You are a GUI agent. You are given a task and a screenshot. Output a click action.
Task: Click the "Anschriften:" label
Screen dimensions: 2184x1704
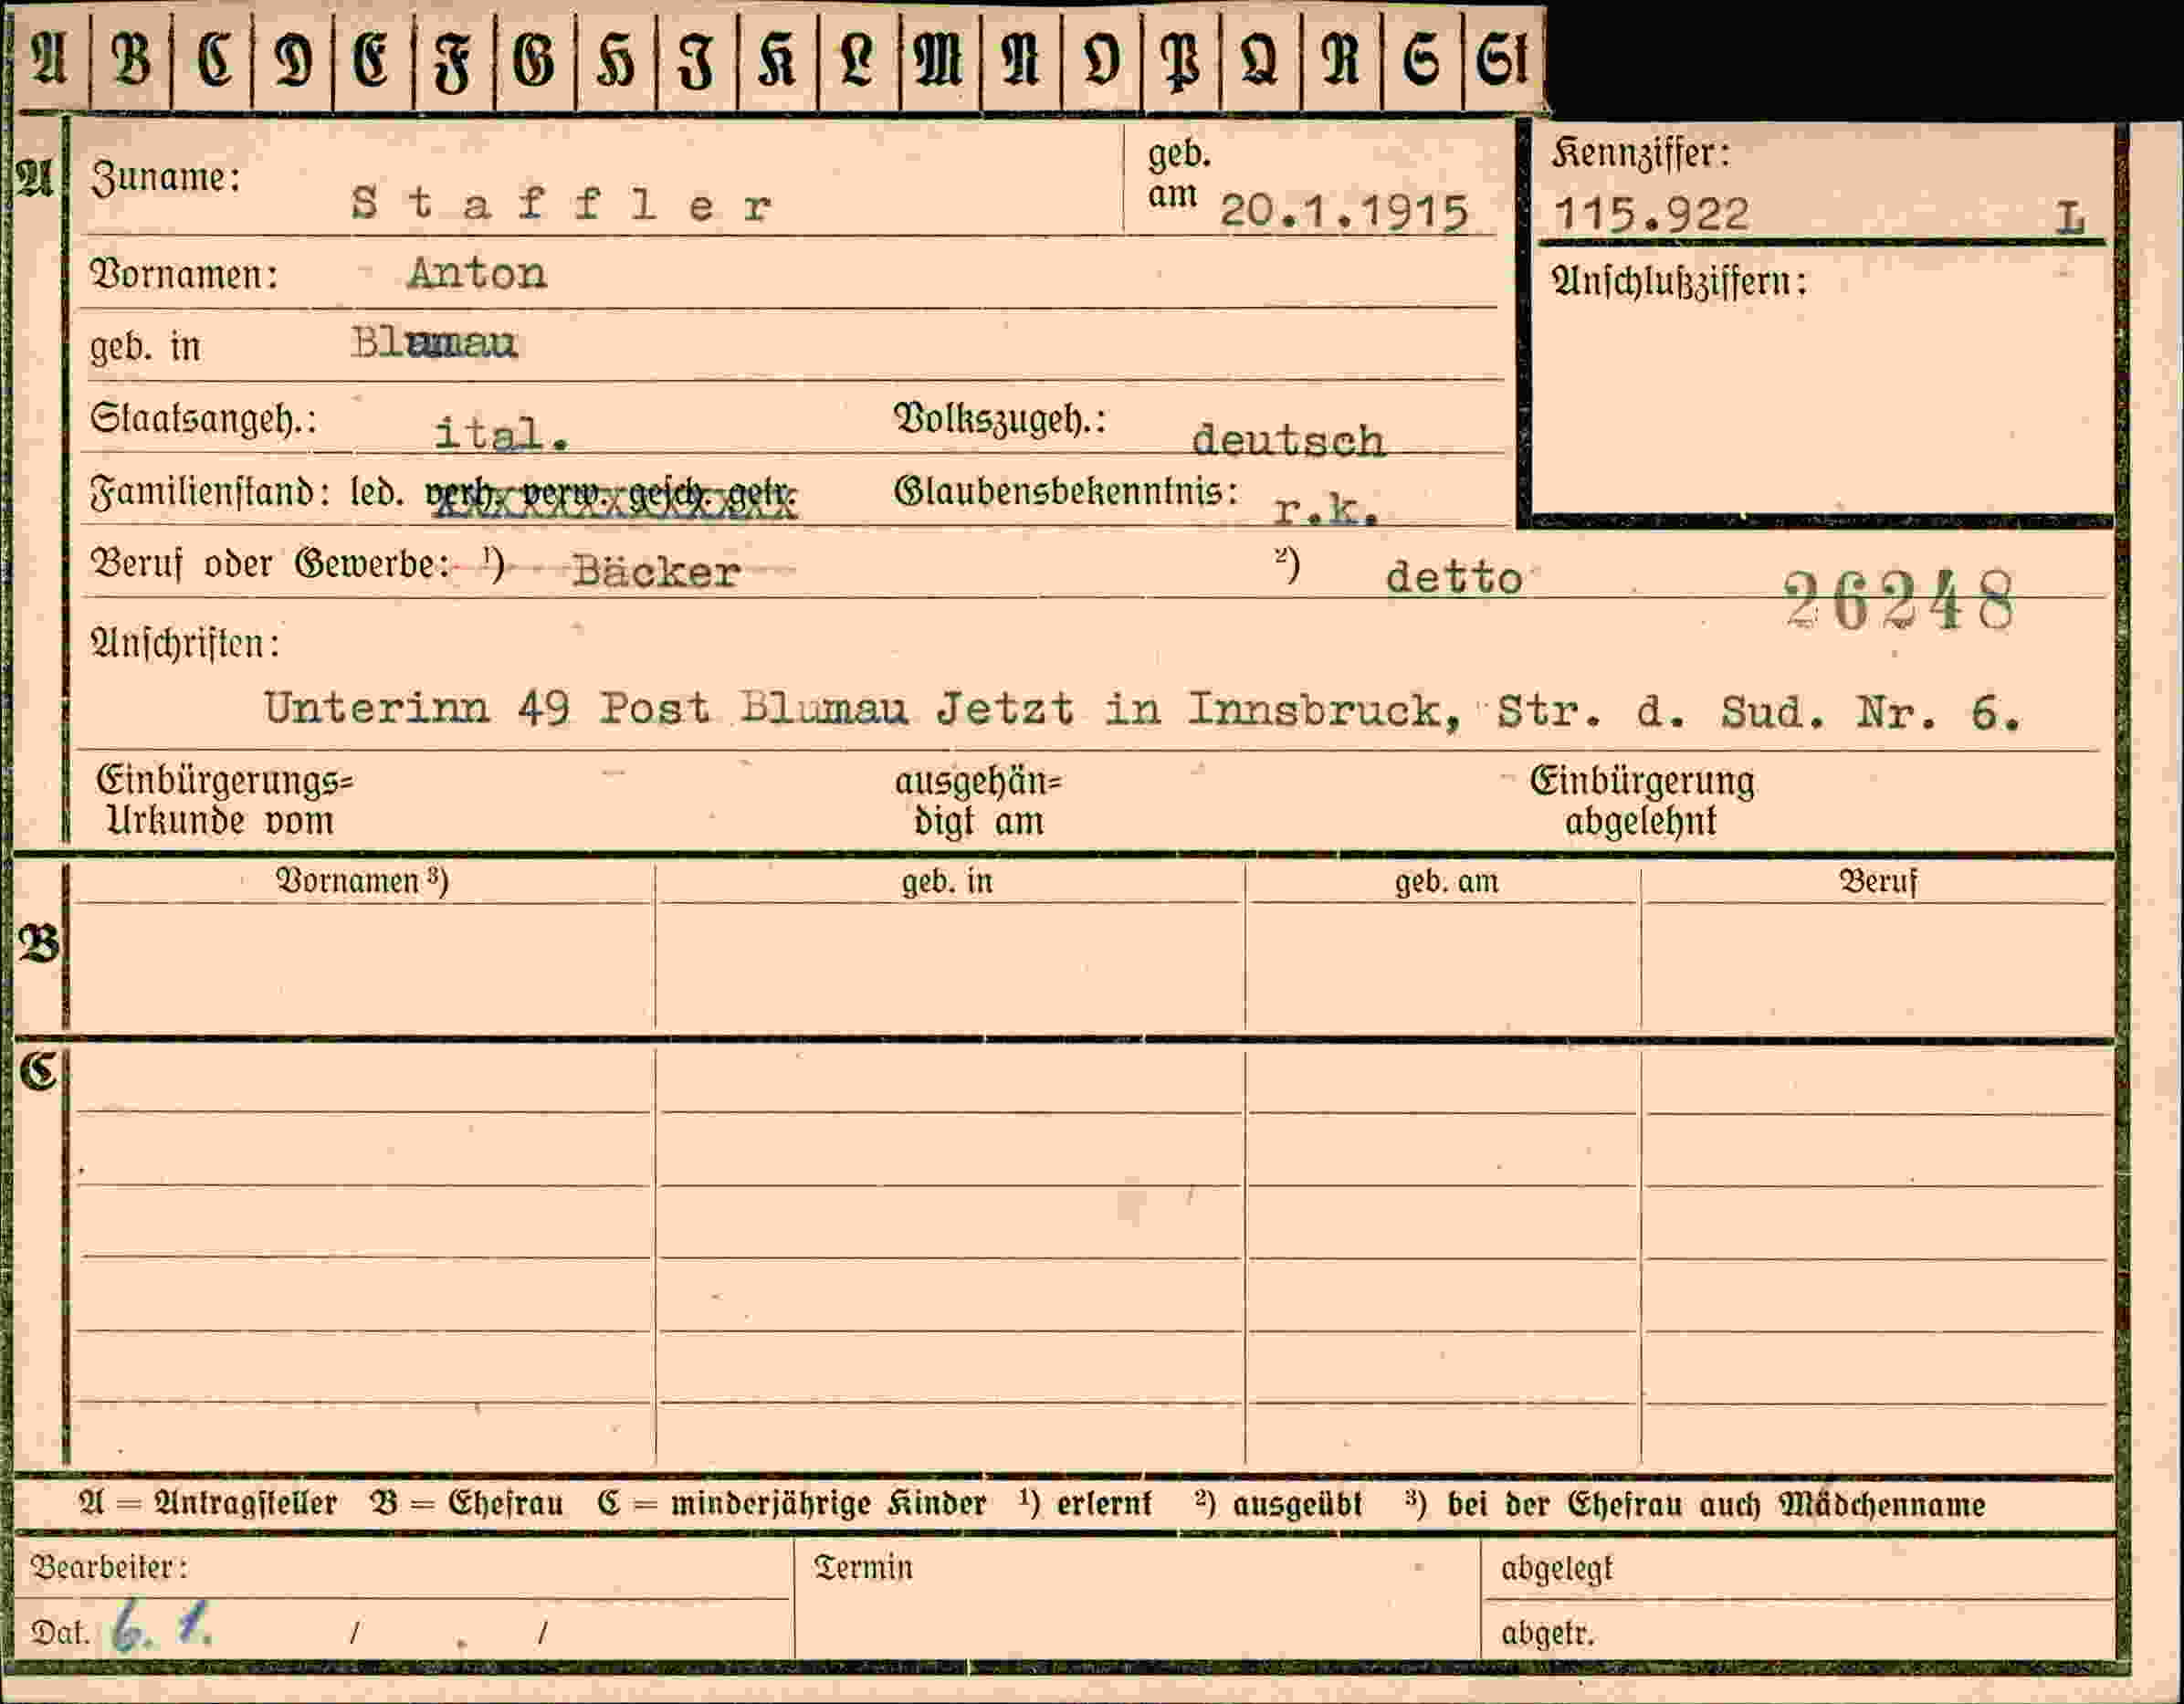point(185,644)
